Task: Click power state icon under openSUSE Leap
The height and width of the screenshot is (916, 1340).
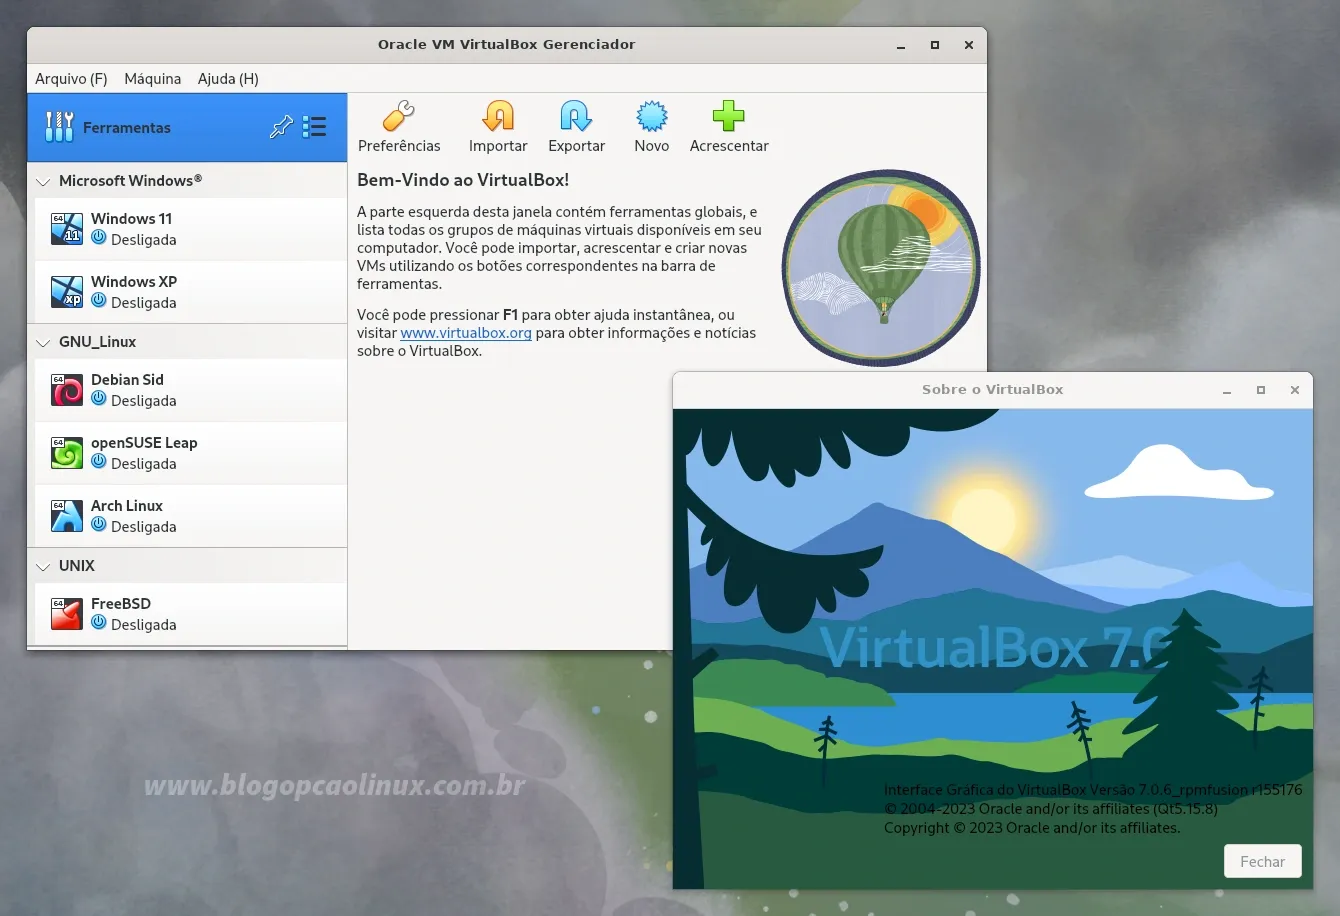Action: (99, 462)
